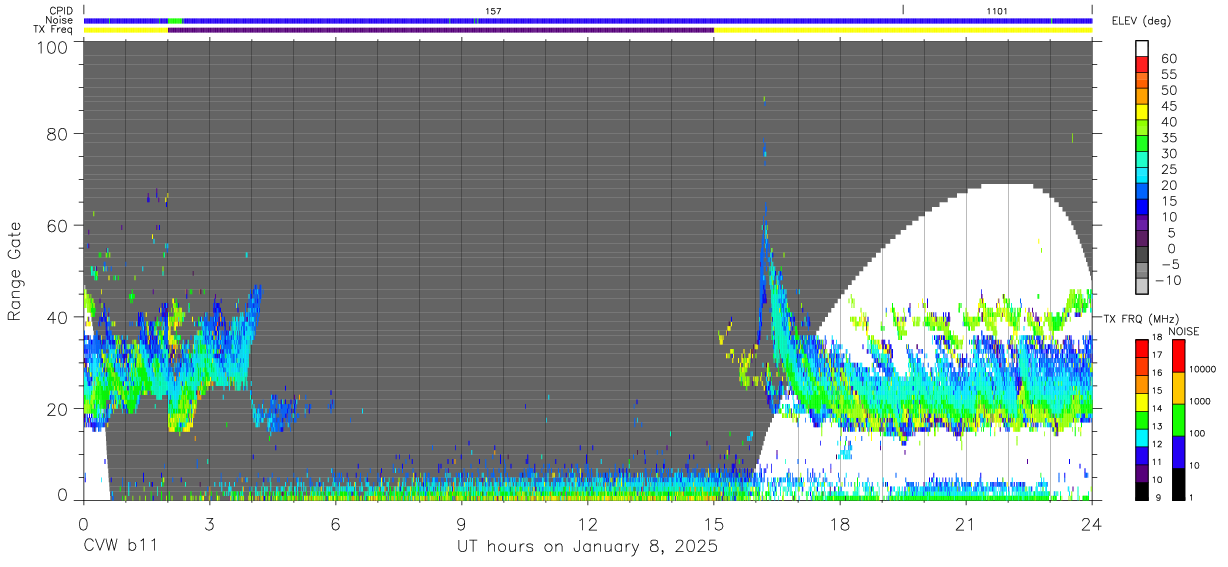1228x567 pixels.
Task: Click the green segment in the top Noise strip
Action: tap(175, 20)
